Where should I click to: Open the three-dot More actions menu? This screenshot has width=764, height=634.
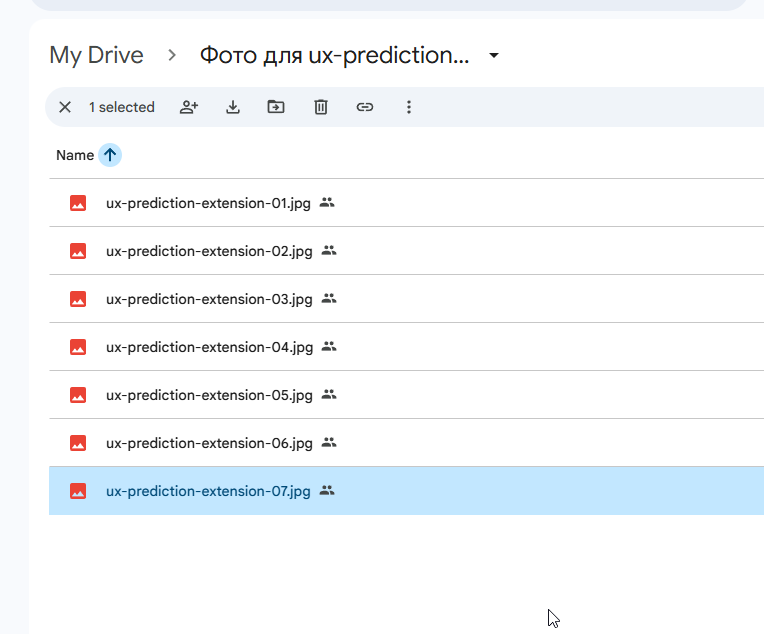coord(409,107)
